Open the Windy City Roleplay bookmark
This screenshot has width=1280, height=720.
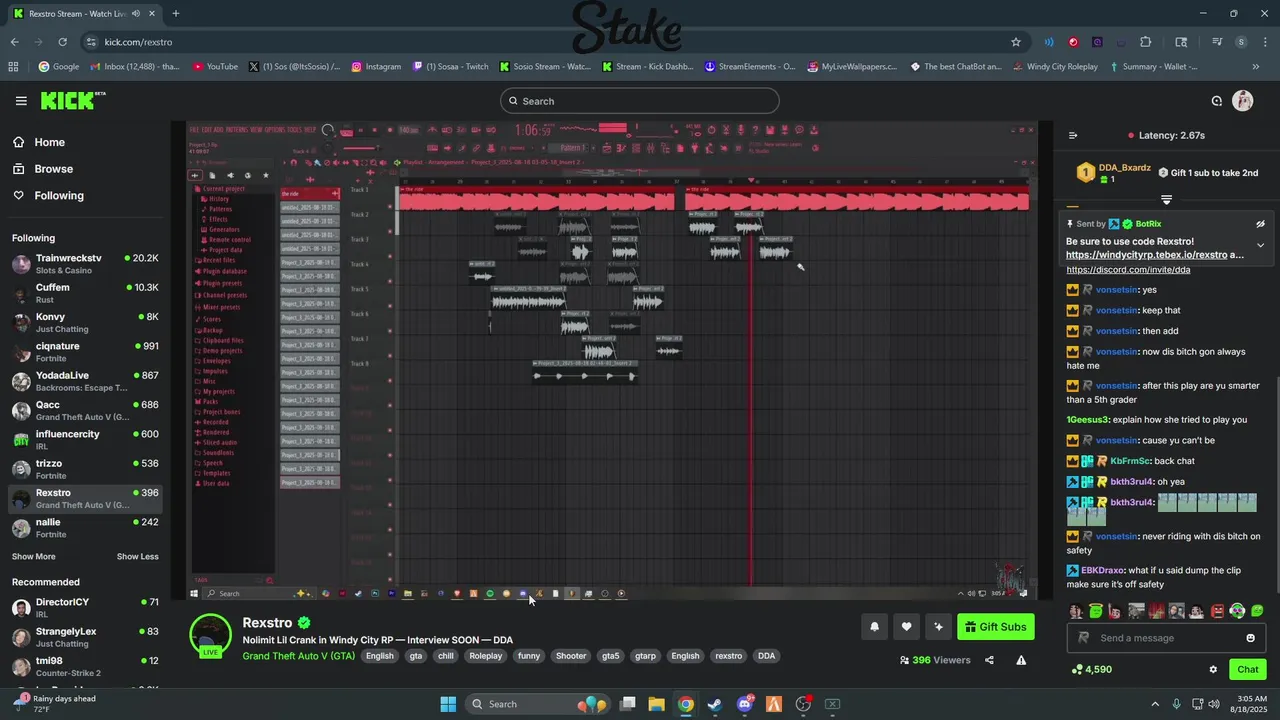(1054, 67)
